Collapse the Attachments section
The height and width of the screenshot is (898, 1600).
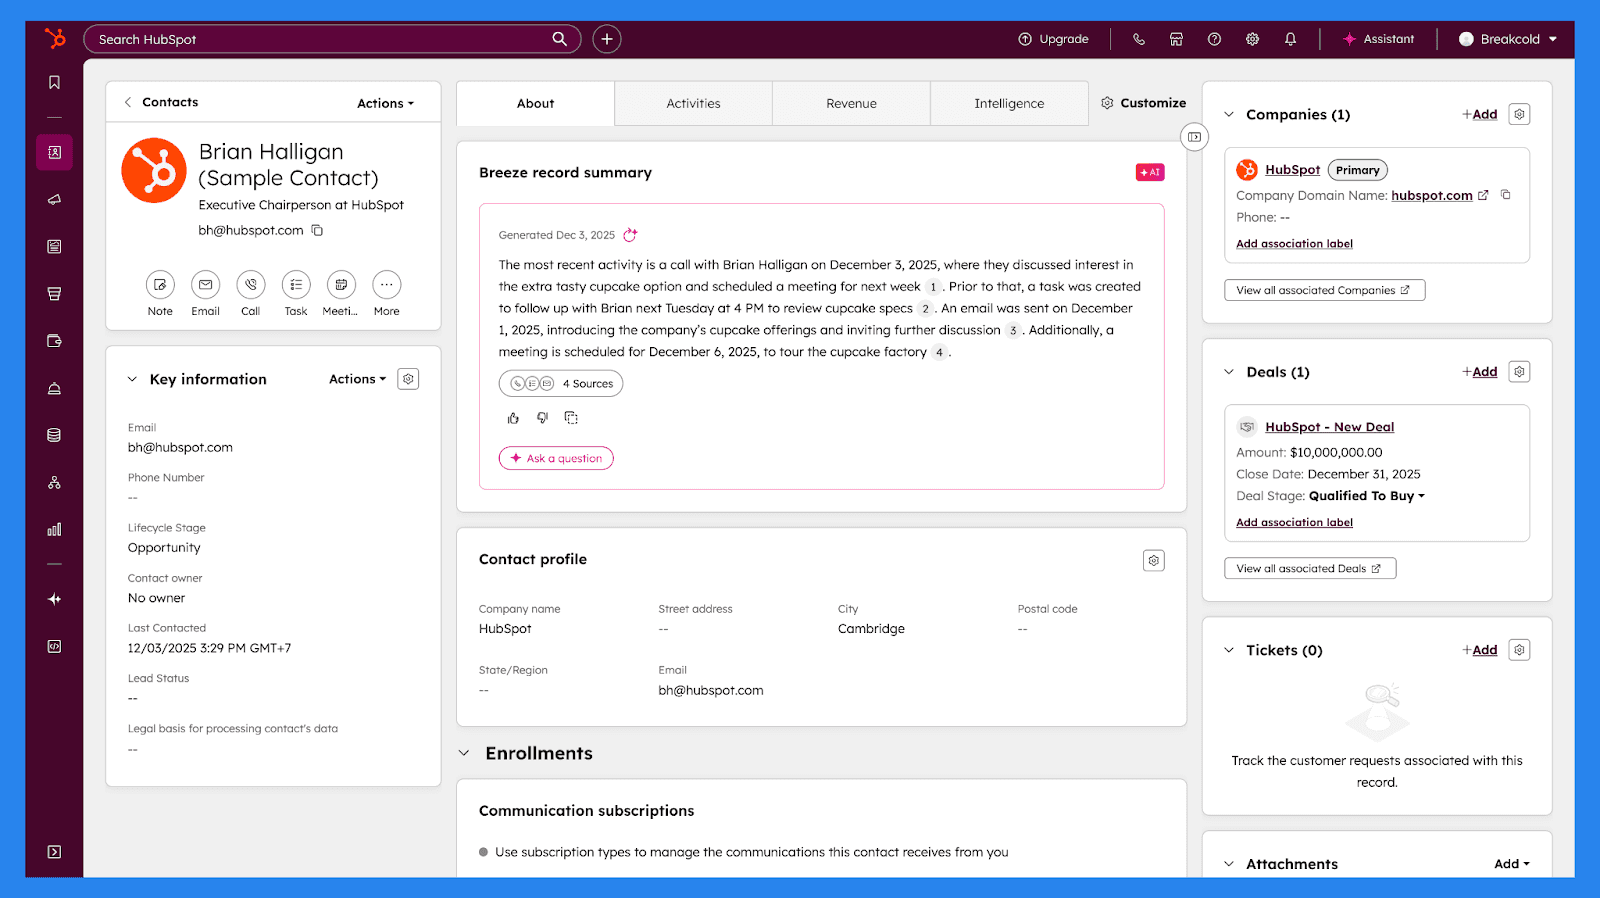1229,864
